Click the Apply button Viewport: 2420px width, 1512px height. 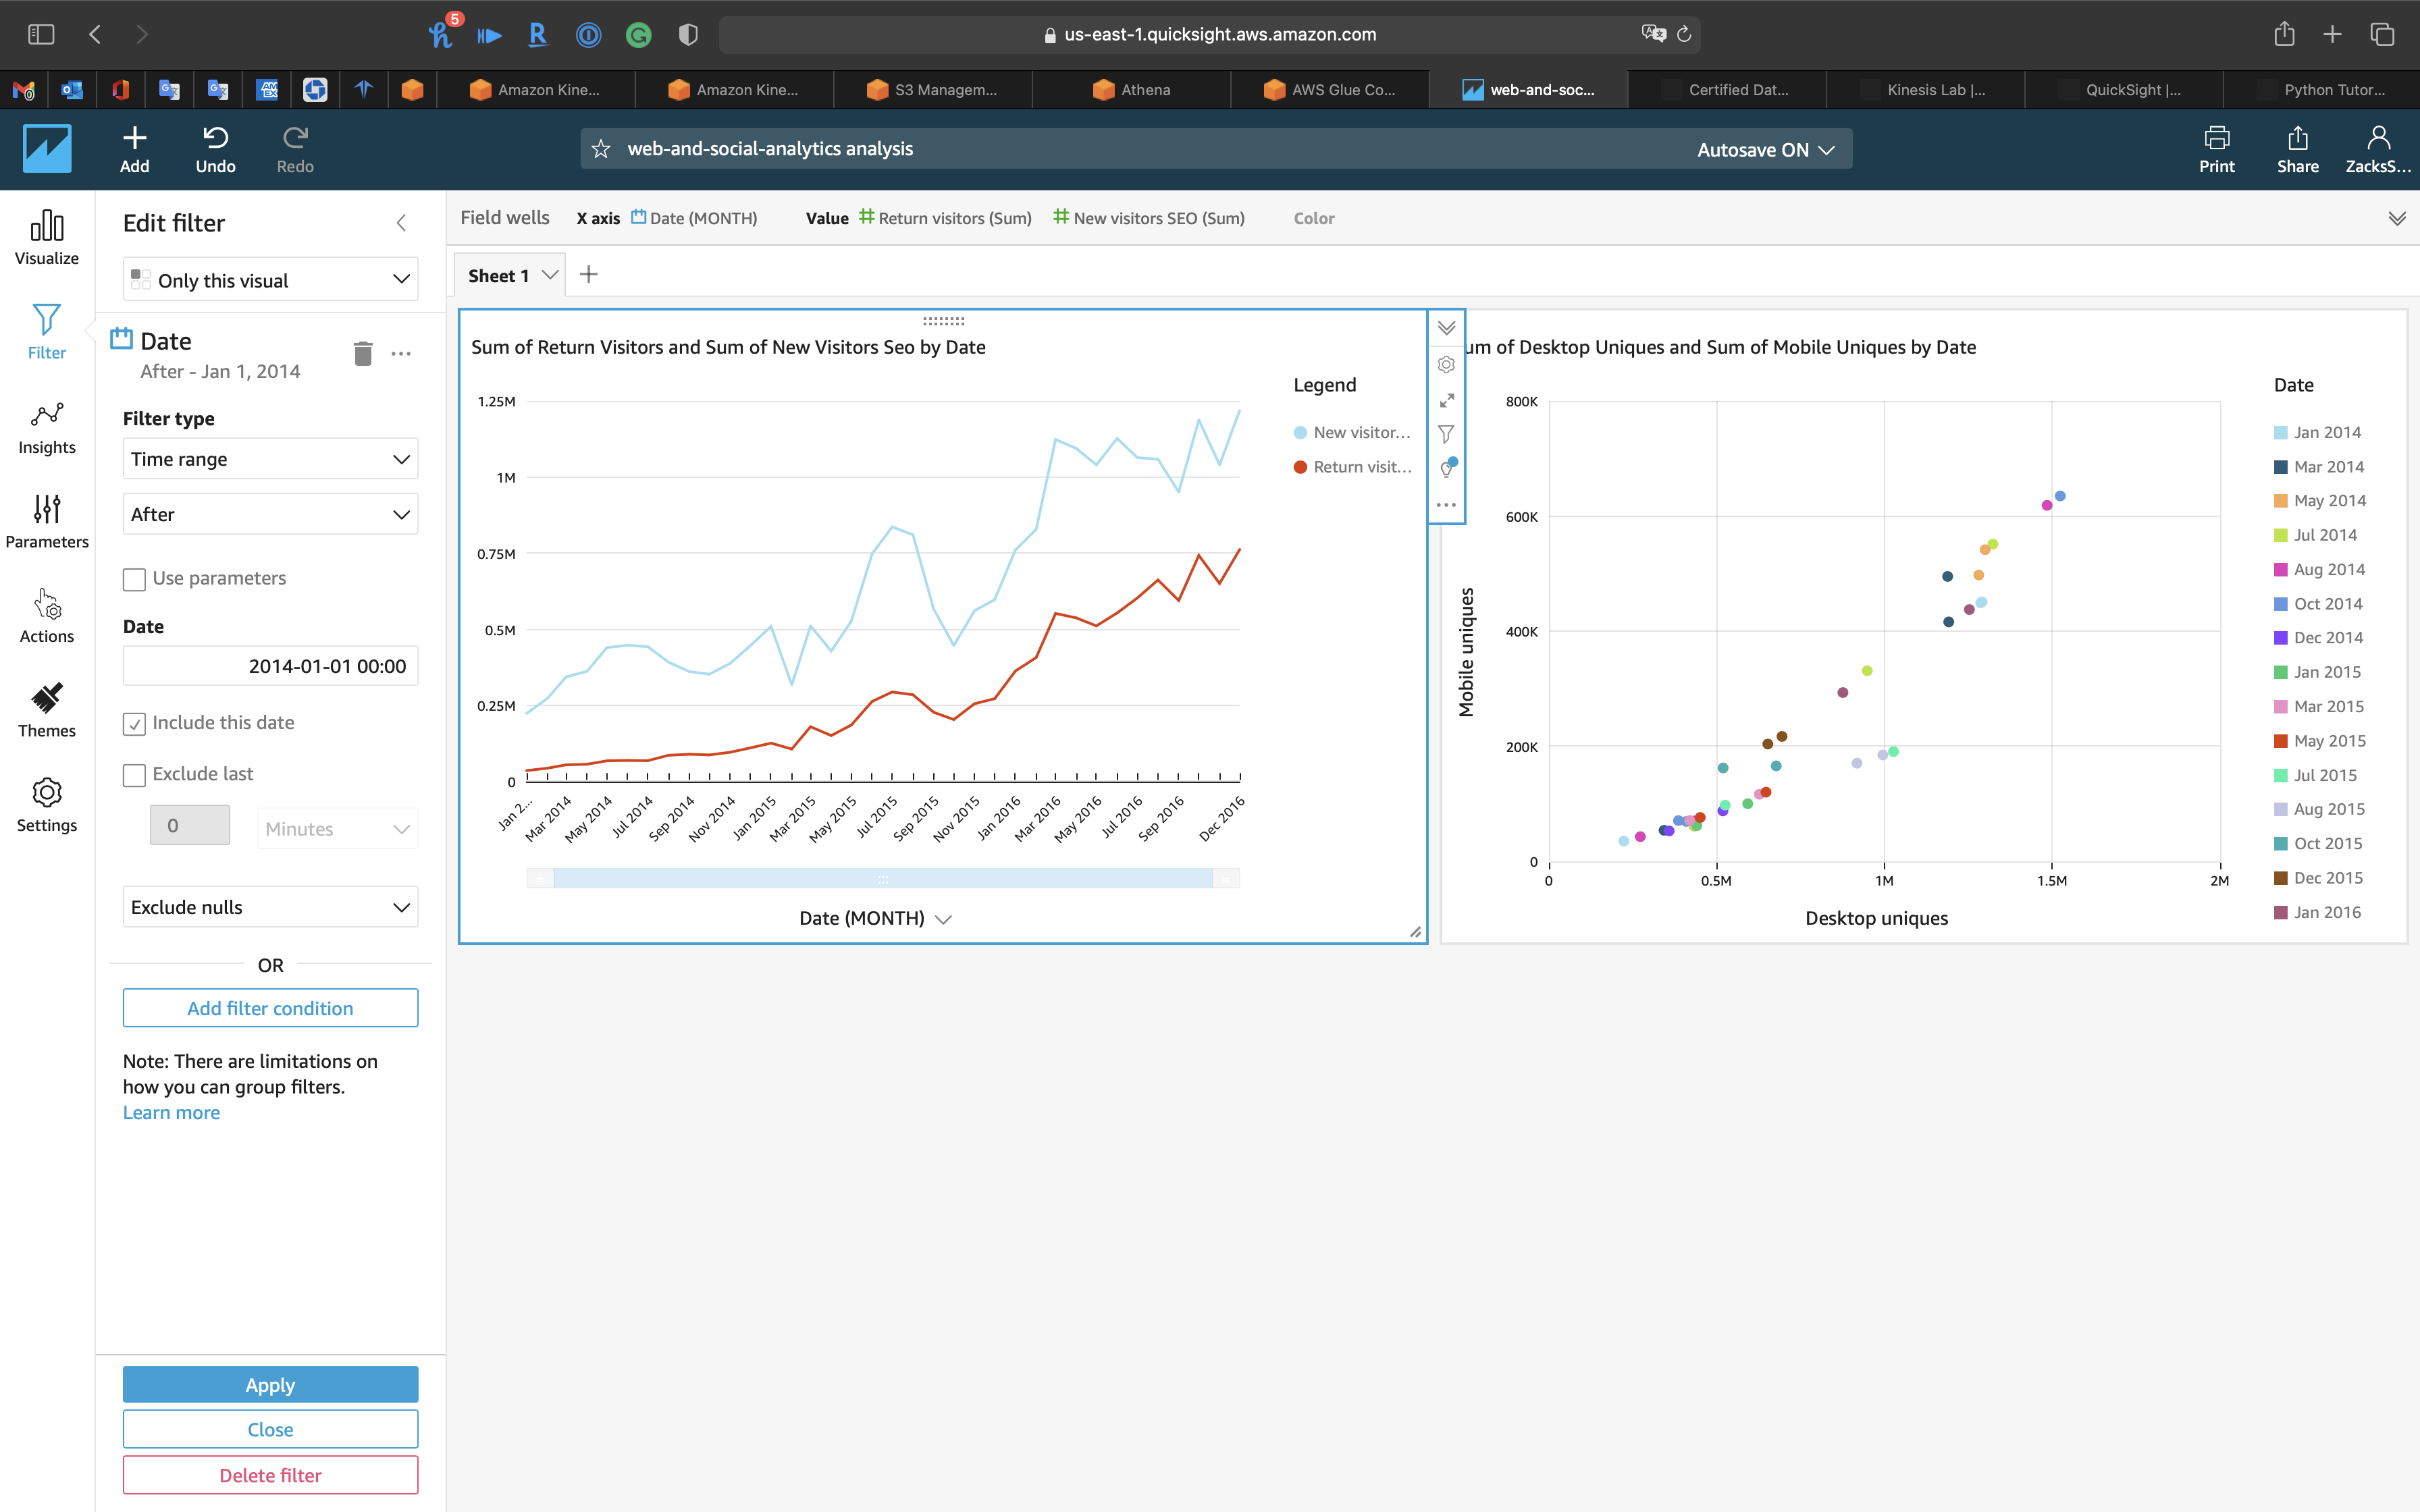270,1385
